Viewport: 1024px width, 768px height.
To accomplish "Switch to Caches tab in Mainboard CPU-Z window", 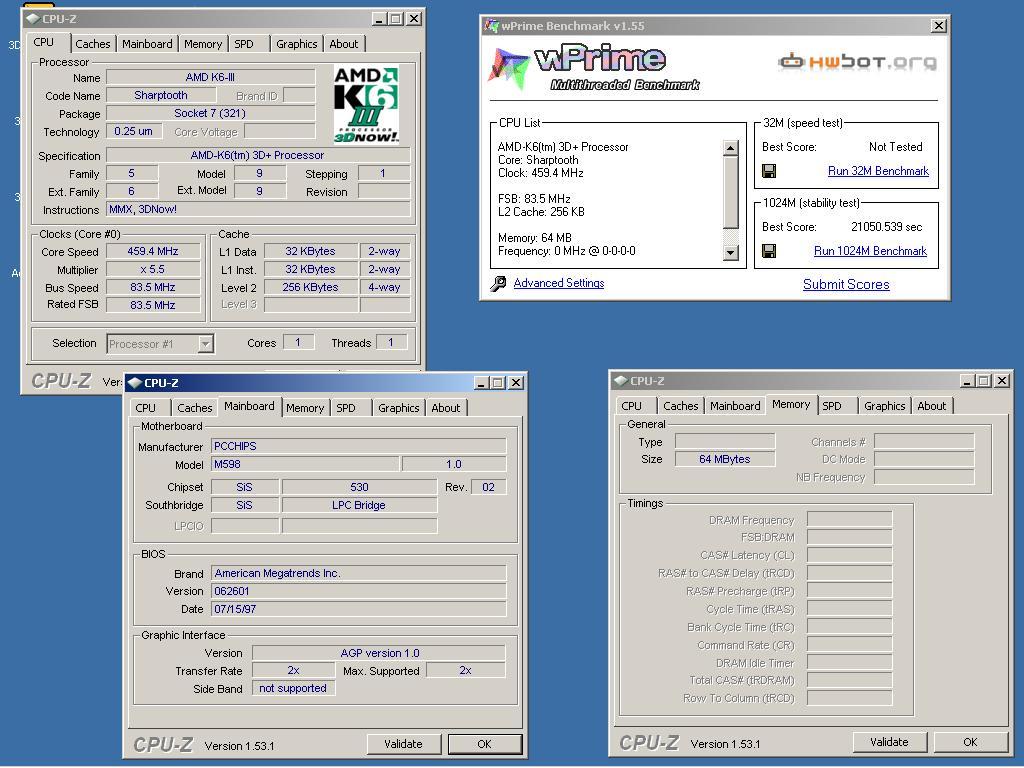I will [x=195, y=408].
